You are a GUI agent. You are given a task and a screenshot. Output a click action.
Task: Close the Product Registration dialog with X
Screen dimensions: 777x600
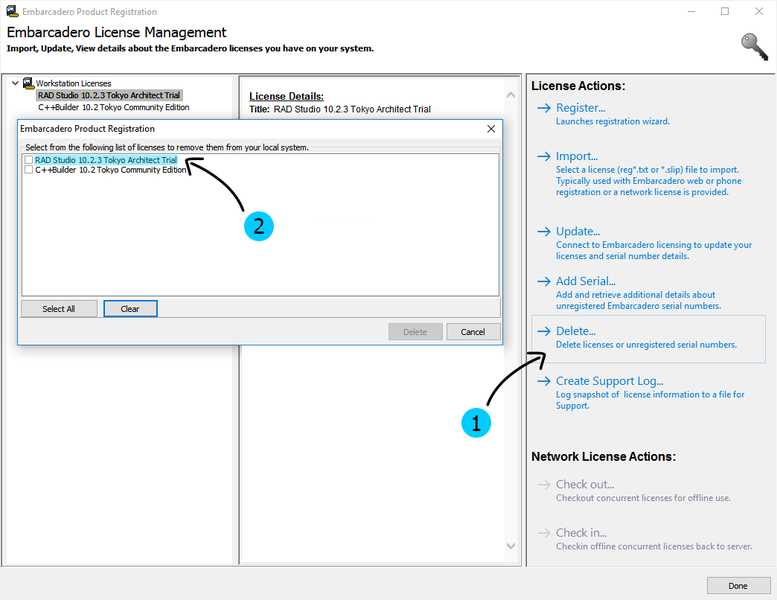[x=491, y=129]
